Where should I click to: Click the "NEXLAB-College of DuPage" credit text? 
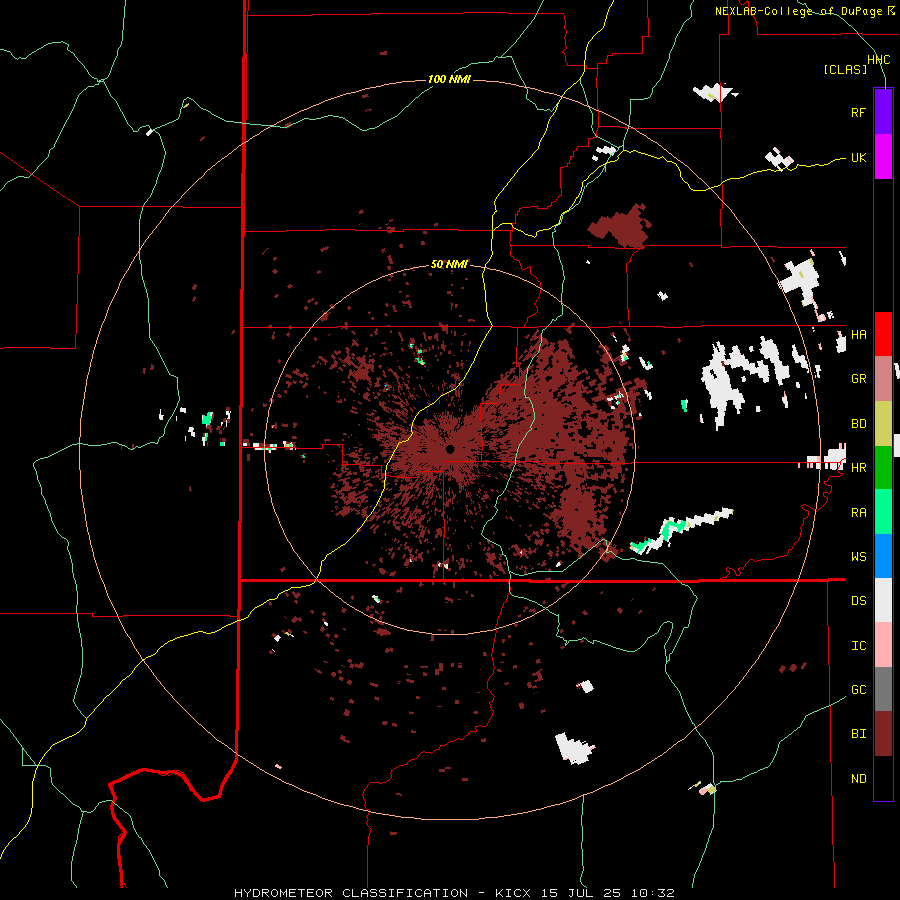click(x=798, y=11)
